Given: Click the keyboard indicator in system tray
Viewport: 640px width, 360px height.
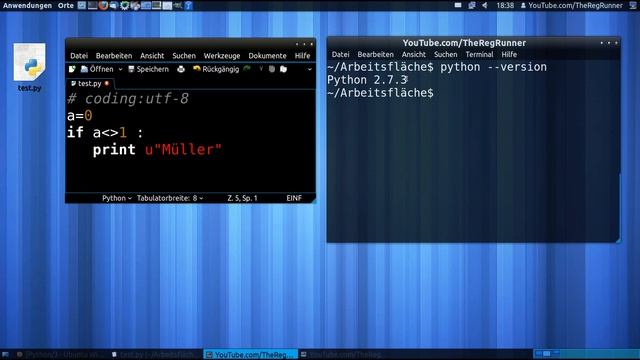Looking at the screenshot, I should pyautogui.click(x=458, y=5).
